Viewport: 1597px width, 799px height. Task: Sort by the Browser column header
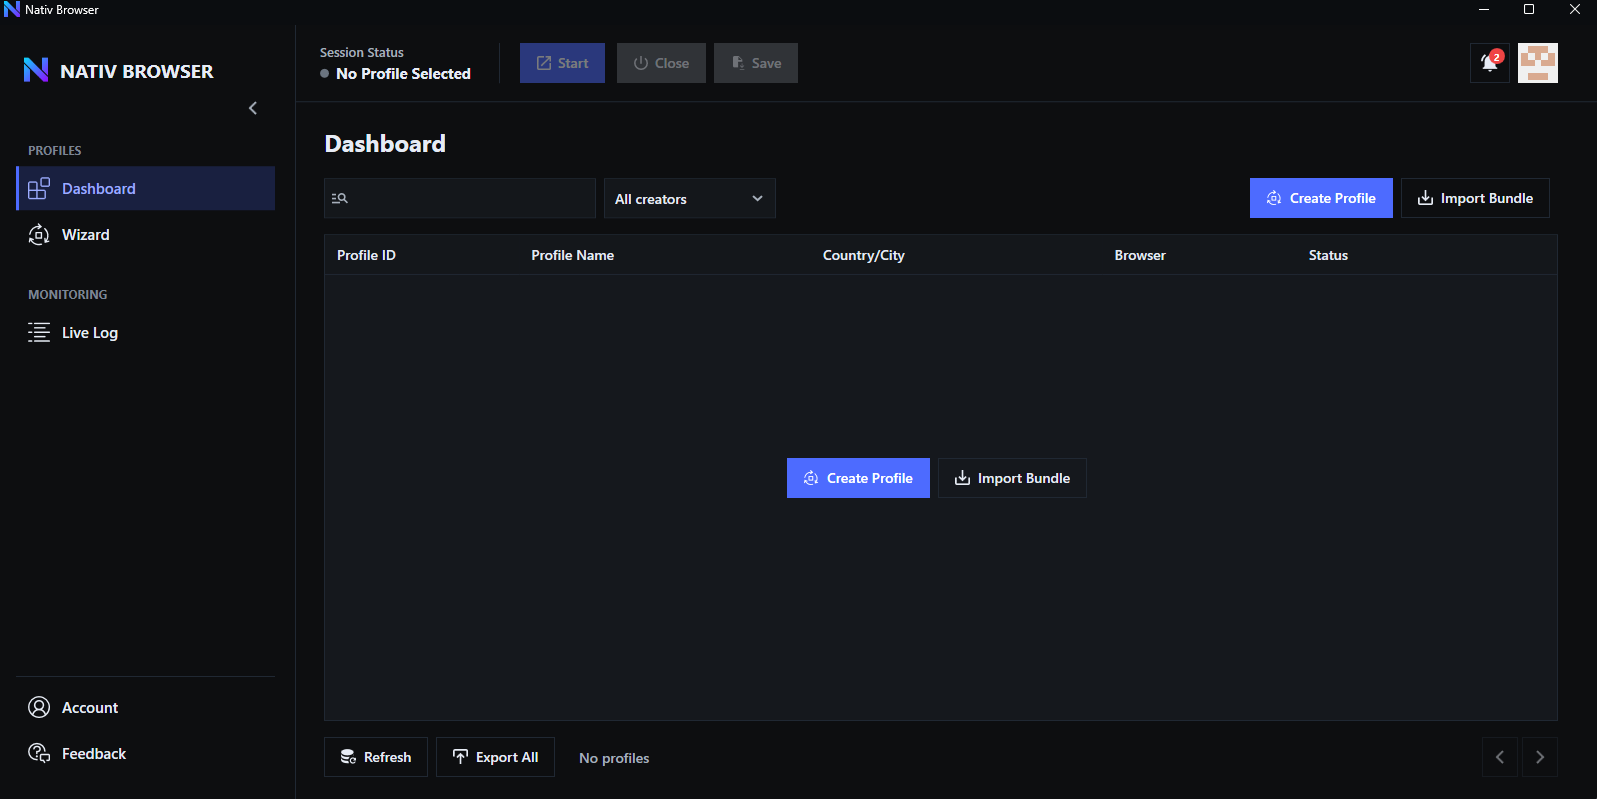(1140, 255)
